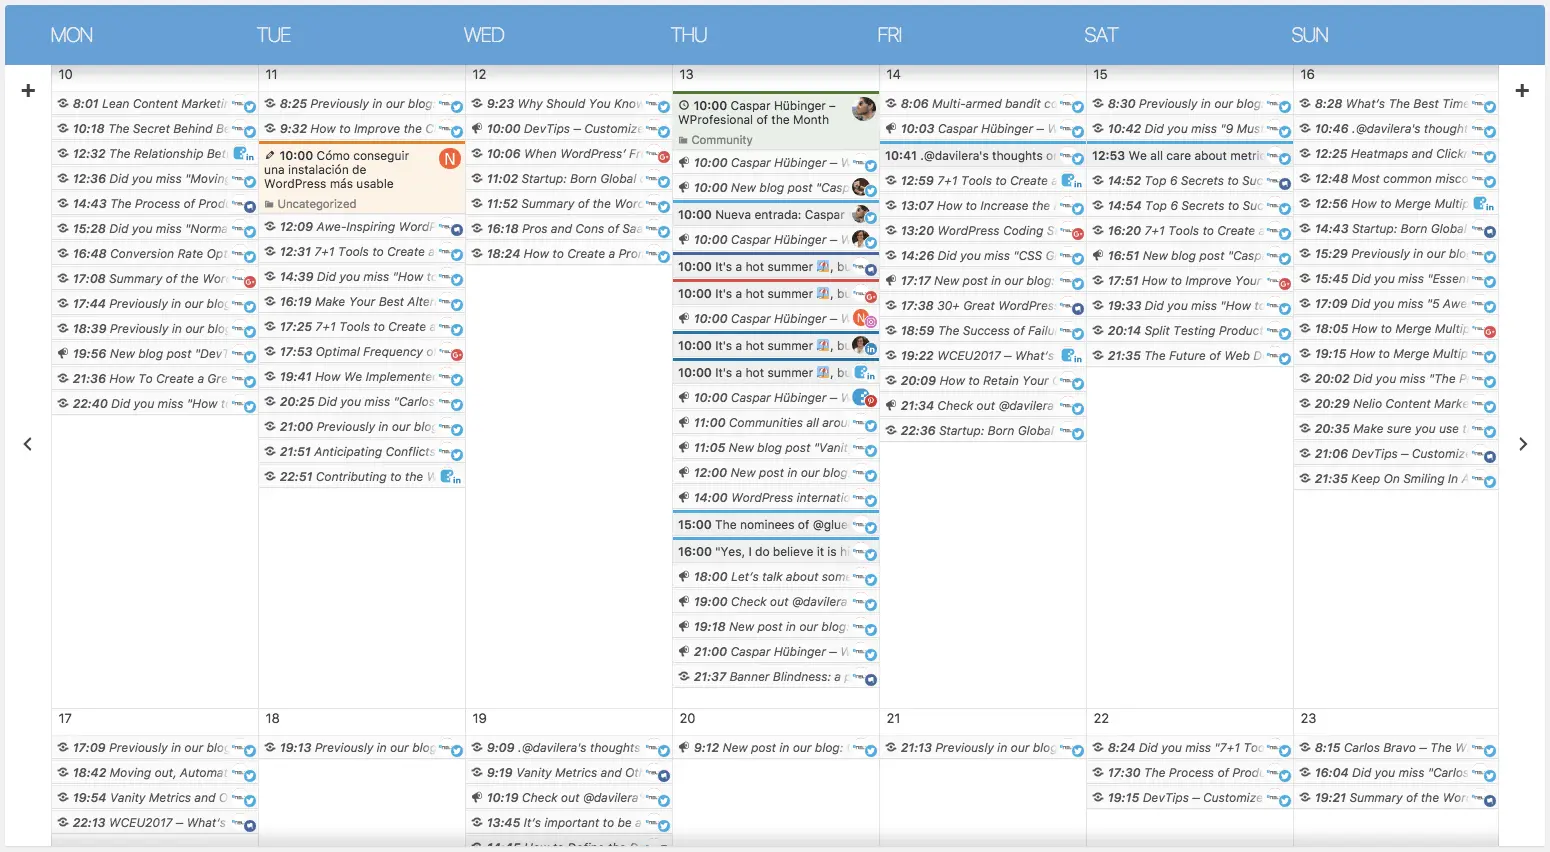
Task: Click the MON column header
Action: tap(72, 36)
